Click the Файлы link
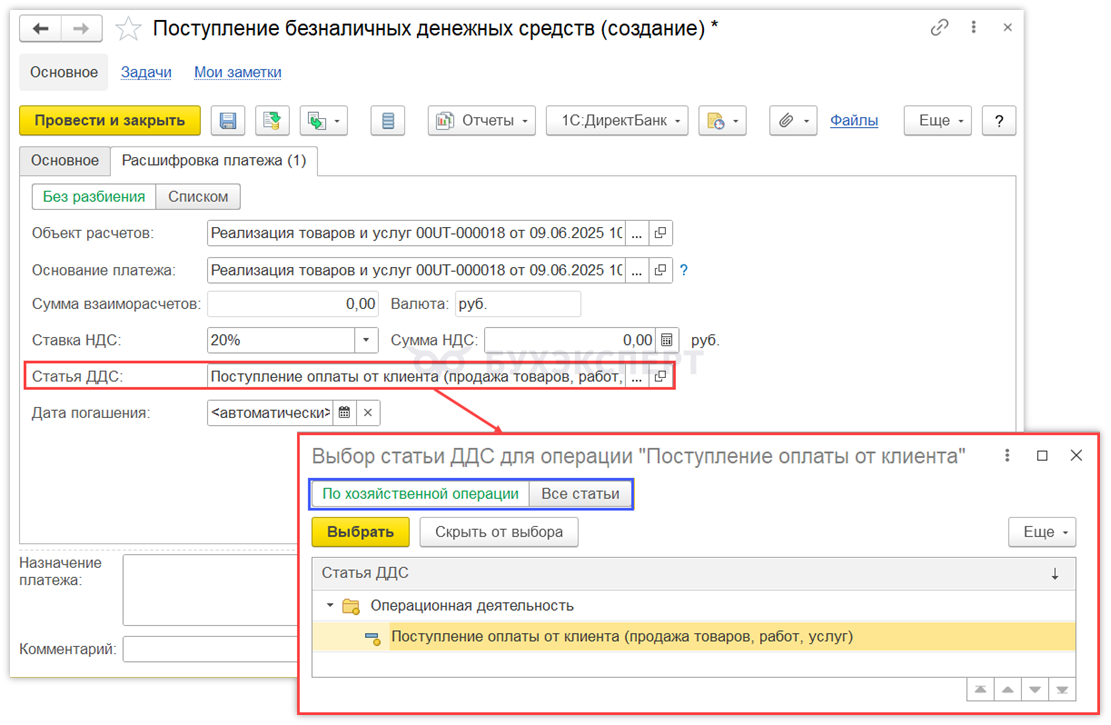1111x725 pixels. [854, 121]
